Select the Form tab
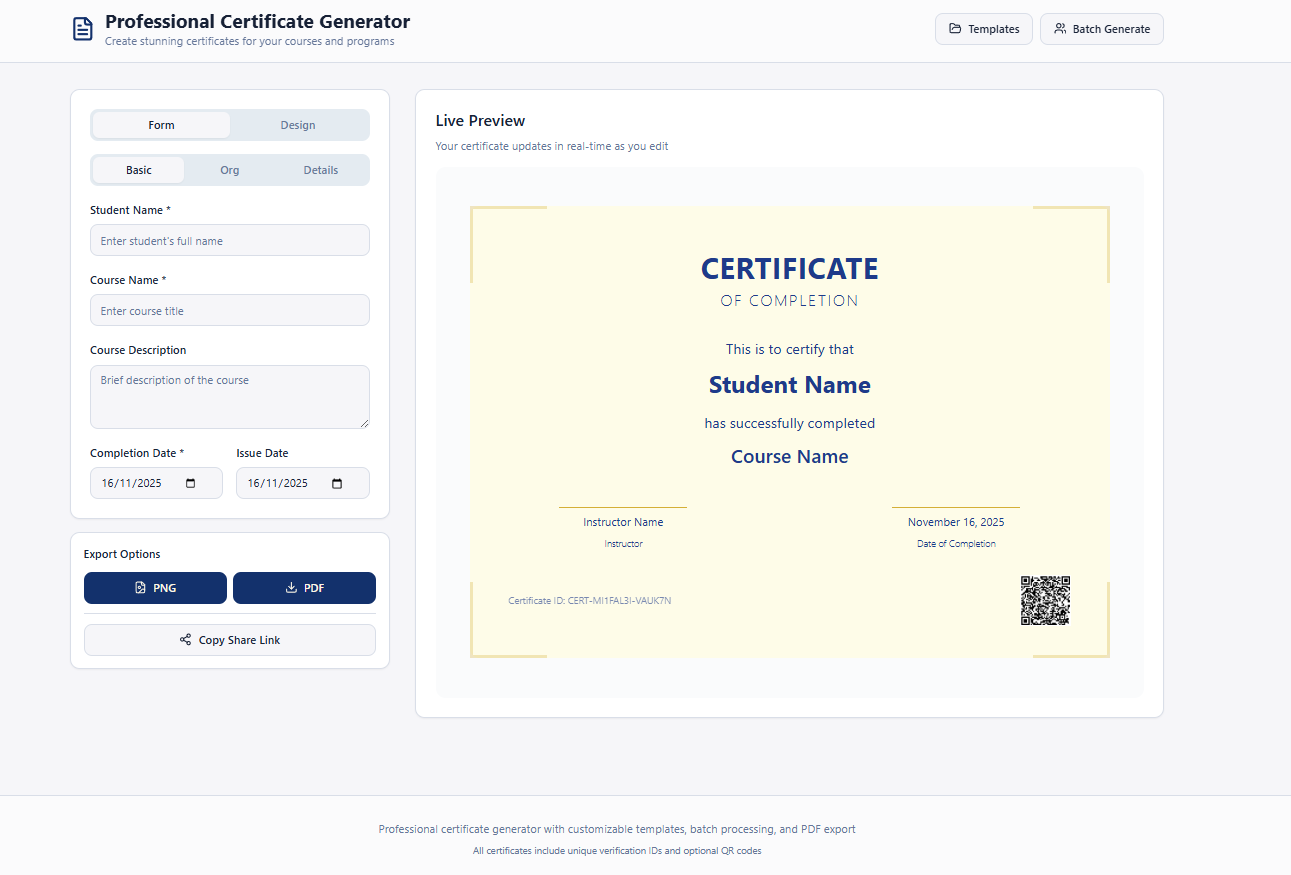 pos(161,125)
